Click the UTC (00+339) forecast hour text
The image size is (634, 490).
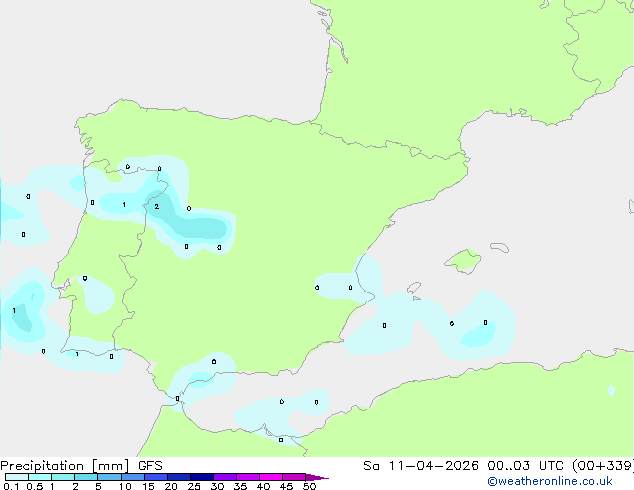(x=586, y=466)
